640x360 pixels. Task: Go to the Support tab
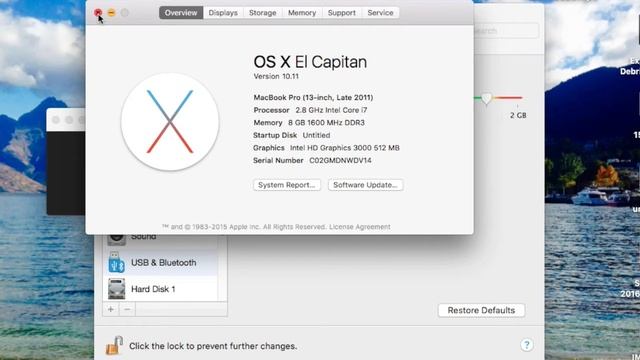click(342, 13)
